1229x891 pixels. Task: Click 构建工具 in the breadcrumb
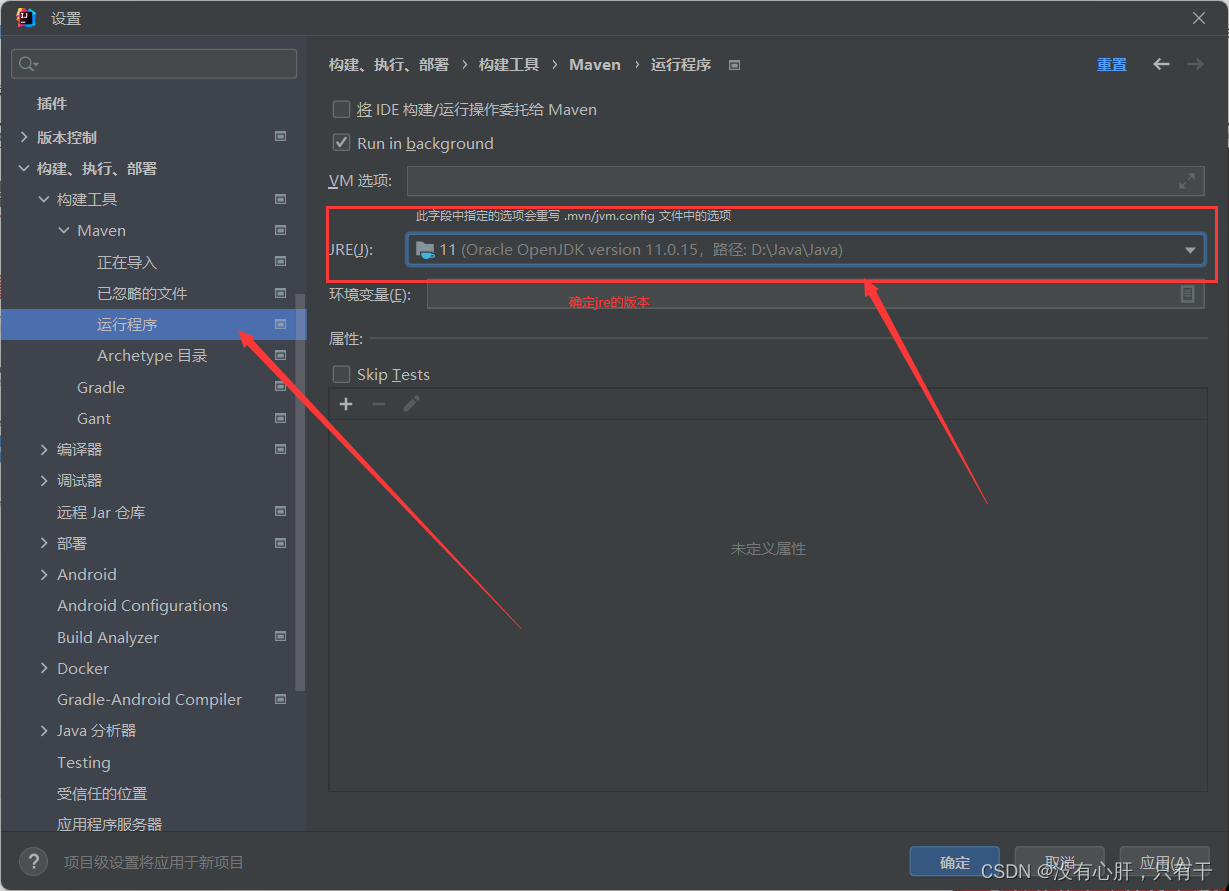pos(509,64)
